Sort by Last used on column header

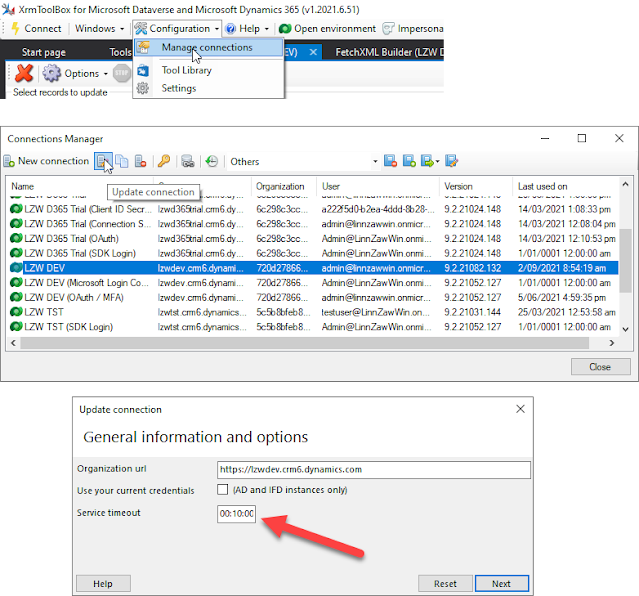coord(566,186)
